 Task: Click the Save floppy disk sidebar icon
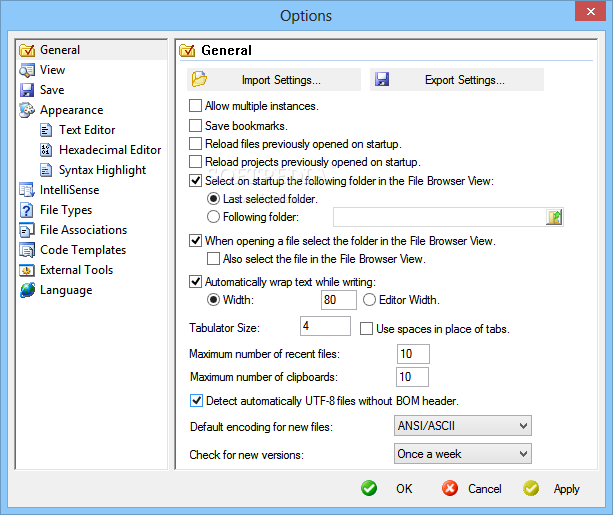[27, 90]
